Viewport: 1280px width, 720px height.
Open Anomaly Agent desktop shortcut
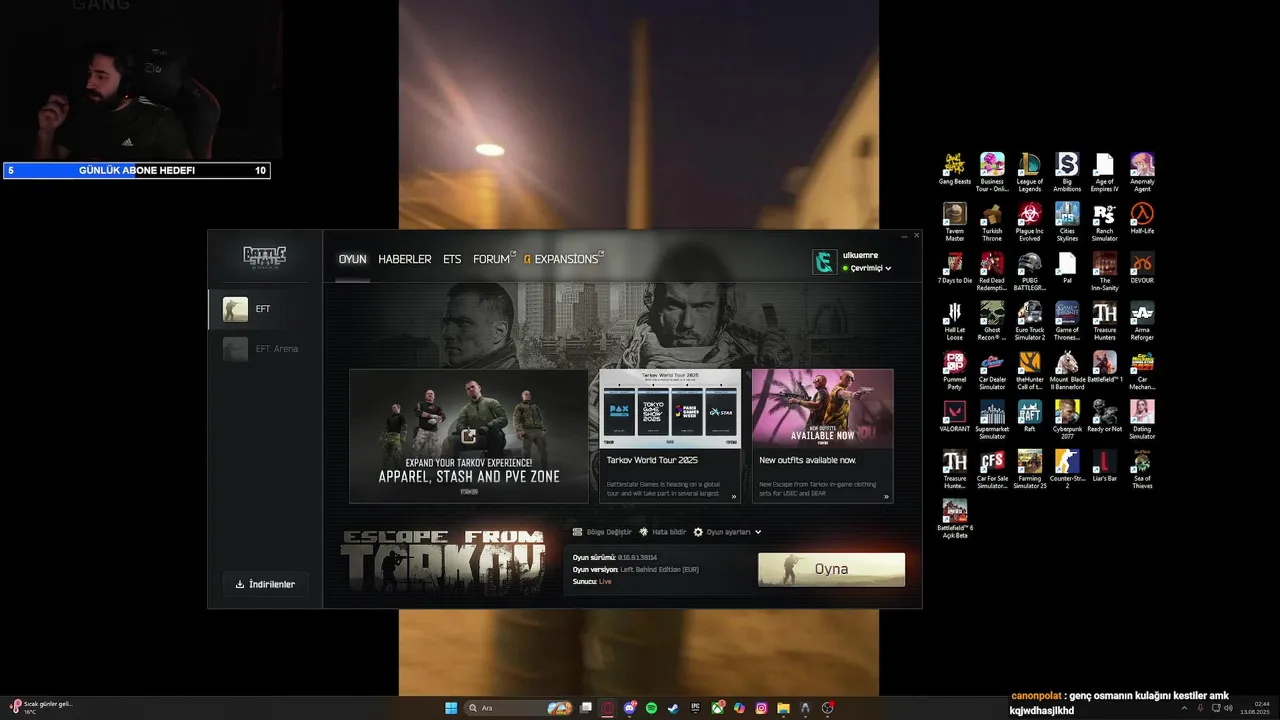tap(1142, 171)
